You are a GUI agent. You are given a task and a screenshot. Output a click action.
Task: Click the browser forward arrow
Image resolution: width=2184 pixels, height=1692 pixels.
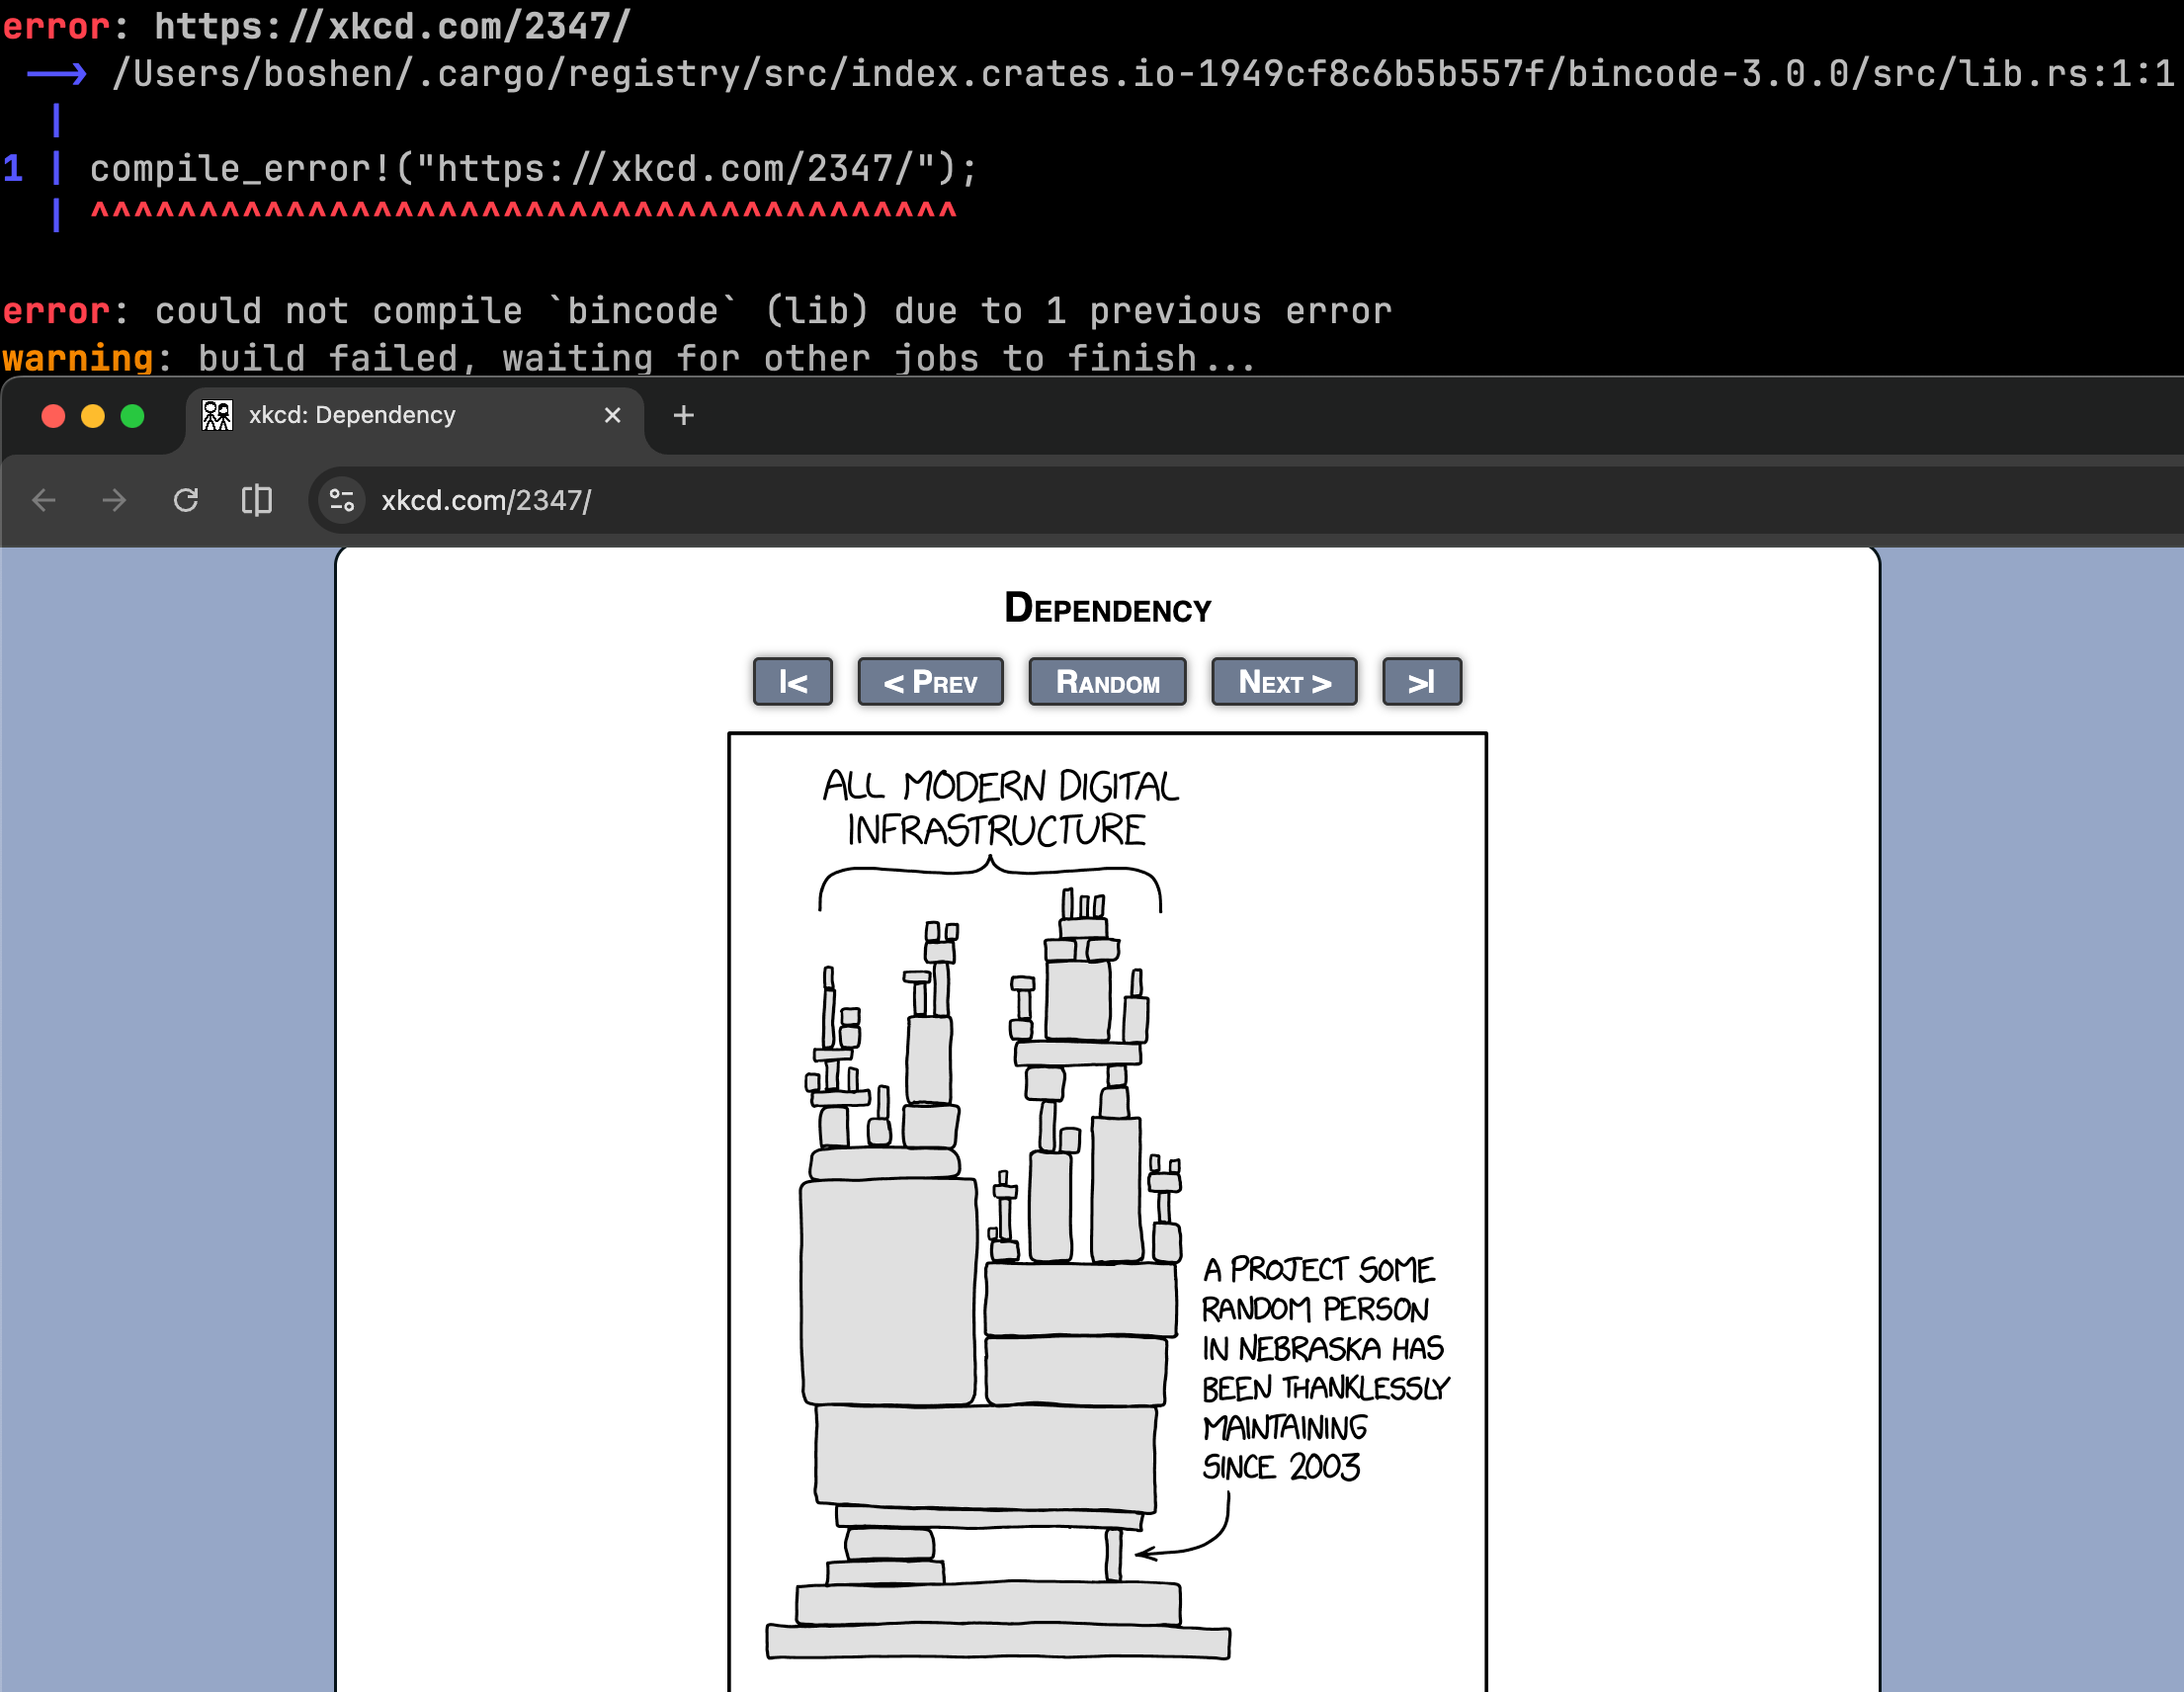click(115, 500)
